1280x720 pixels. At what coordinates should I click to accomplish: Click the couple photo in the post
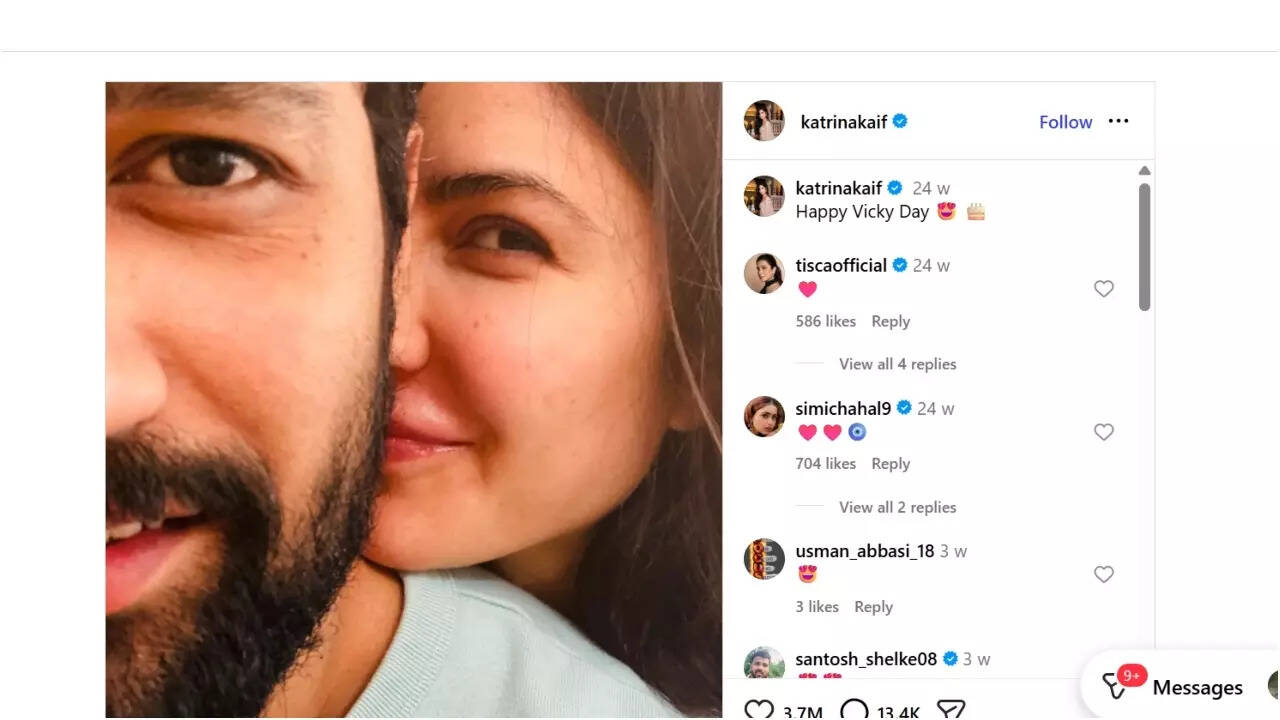(413, 400)
